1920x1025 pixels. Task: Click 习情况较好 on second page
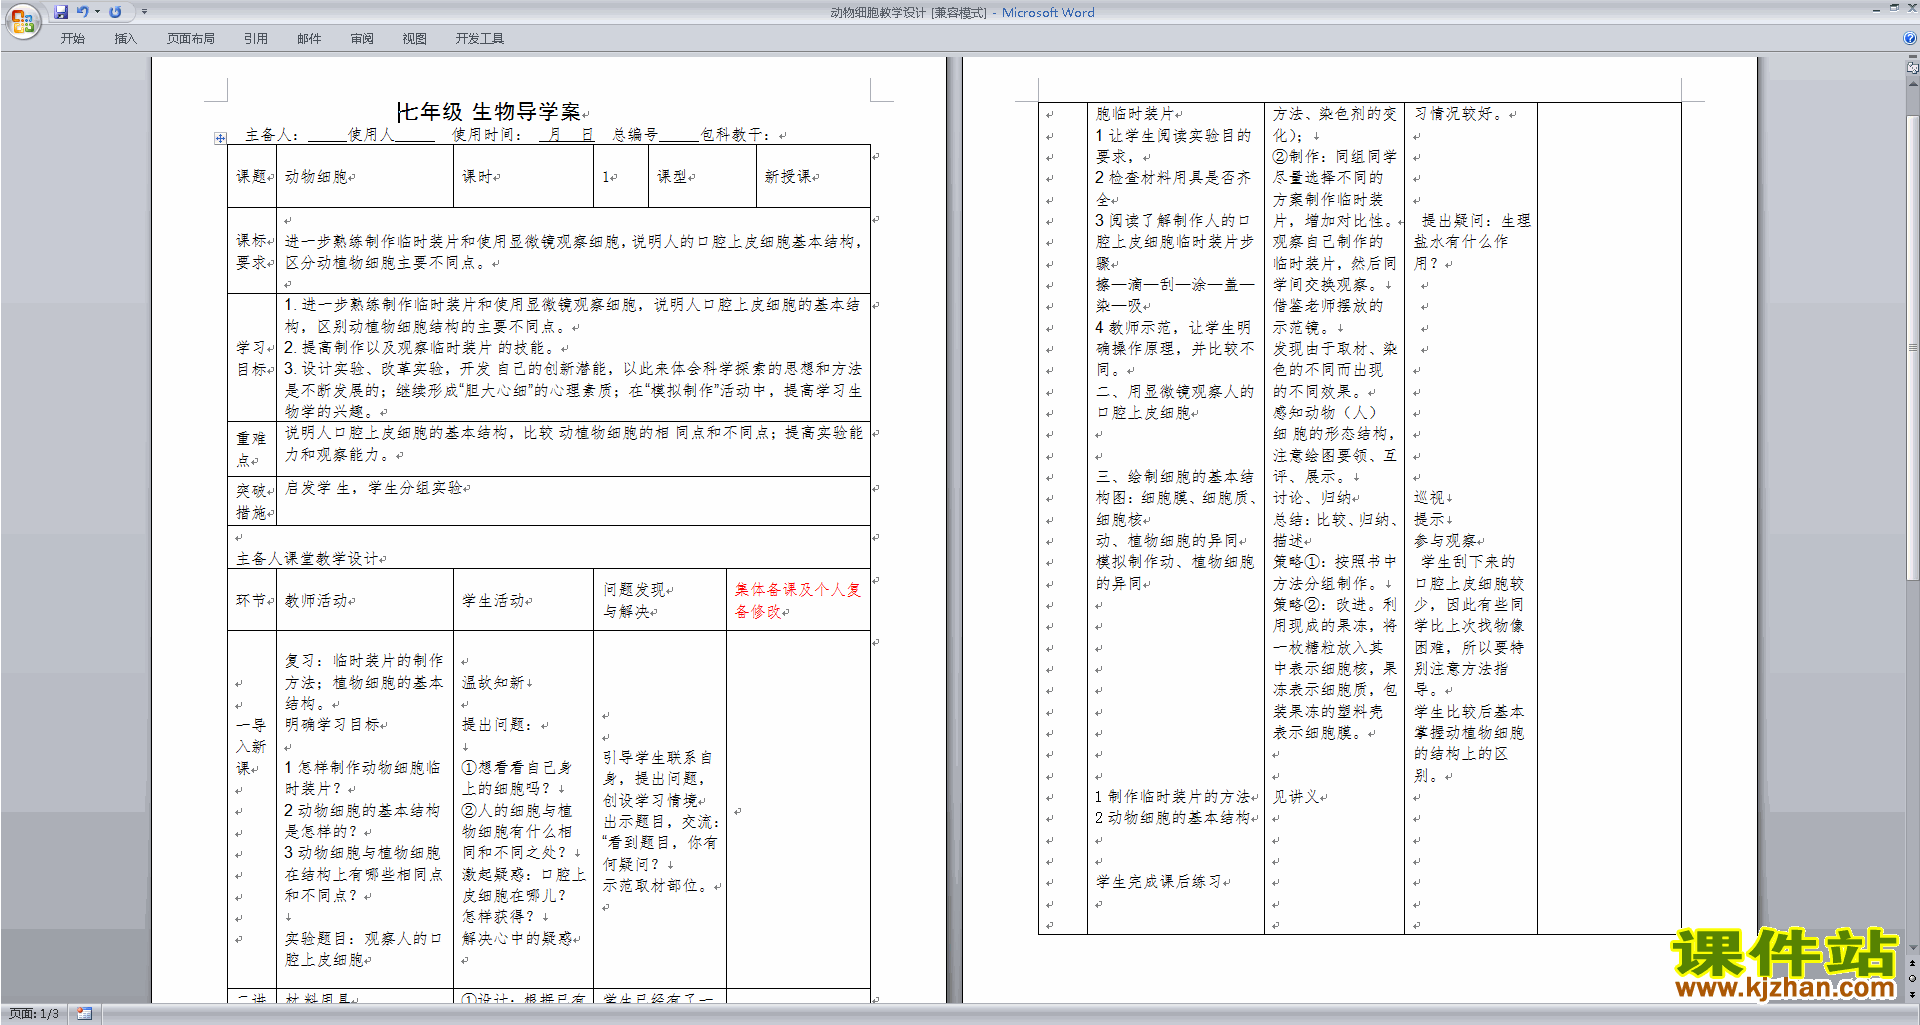click(x=1461, y=113)
